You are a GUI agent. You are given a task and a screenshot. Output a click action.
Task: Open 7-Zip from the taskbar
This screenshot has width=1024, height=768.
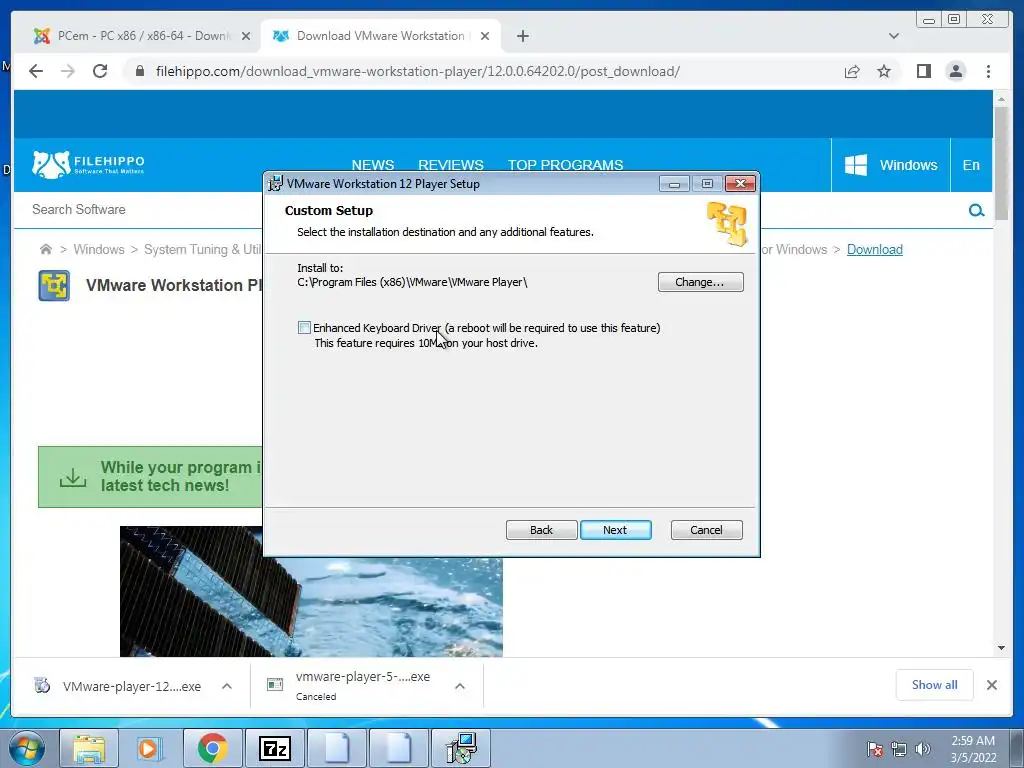coord(274,748)
